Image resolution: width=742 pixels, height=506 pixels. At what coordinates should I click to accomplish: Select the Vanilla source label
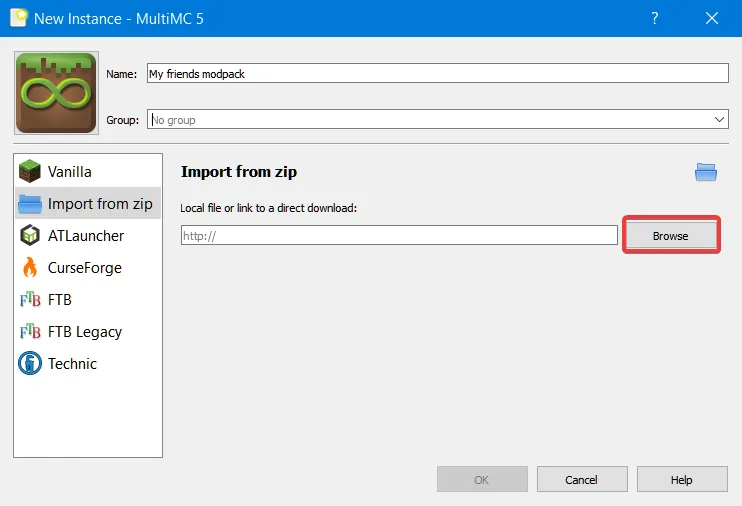pos(70,172)
